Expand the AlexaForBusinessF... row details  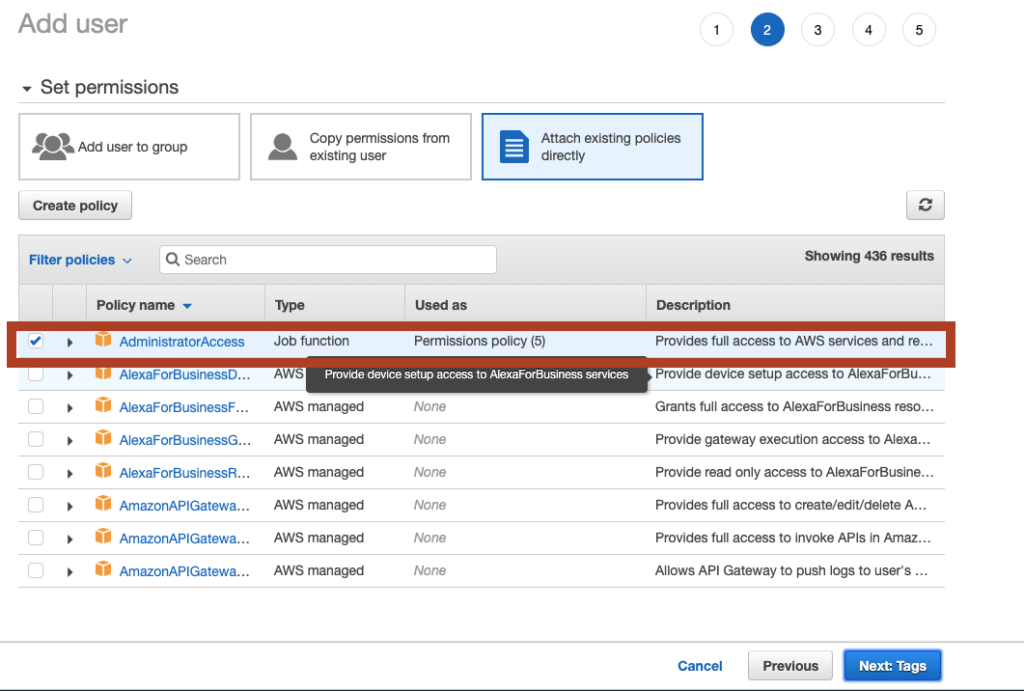pos(70,408)
